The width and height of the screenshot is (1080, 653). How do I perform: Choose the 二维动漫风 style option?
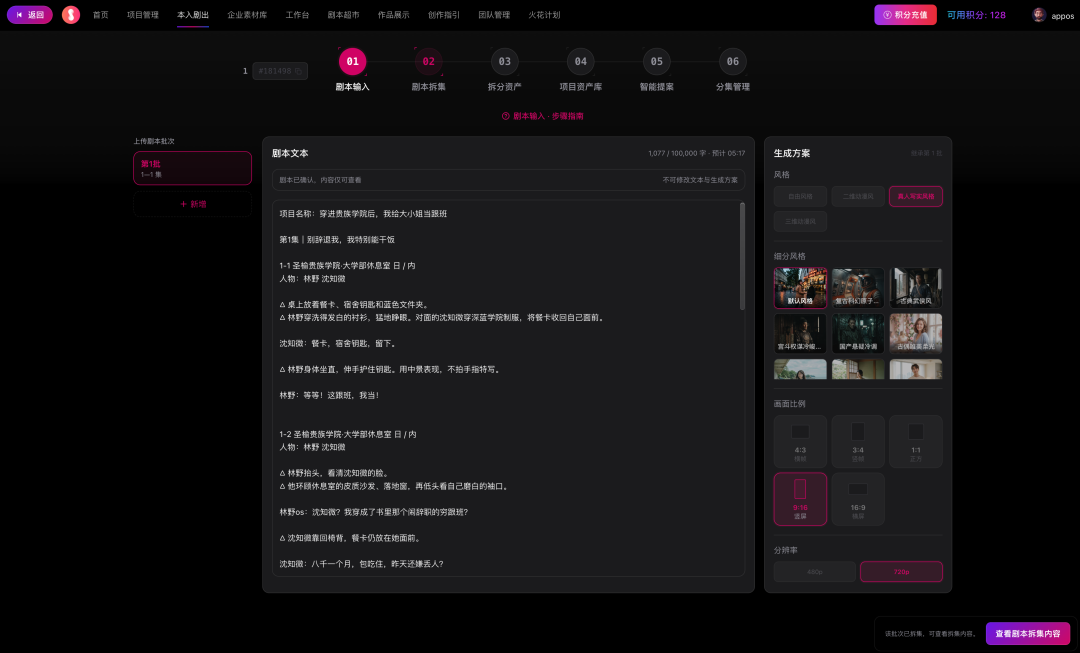click(x=858, y=196)
